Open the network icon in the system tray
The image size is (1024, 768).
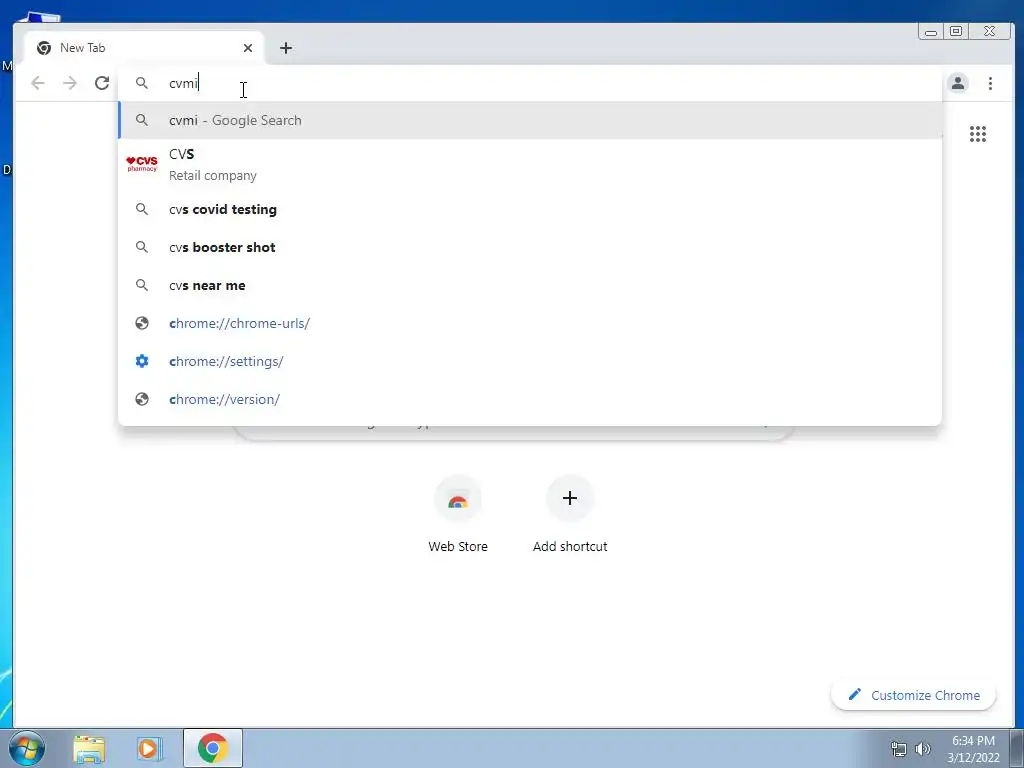(899, 749)
